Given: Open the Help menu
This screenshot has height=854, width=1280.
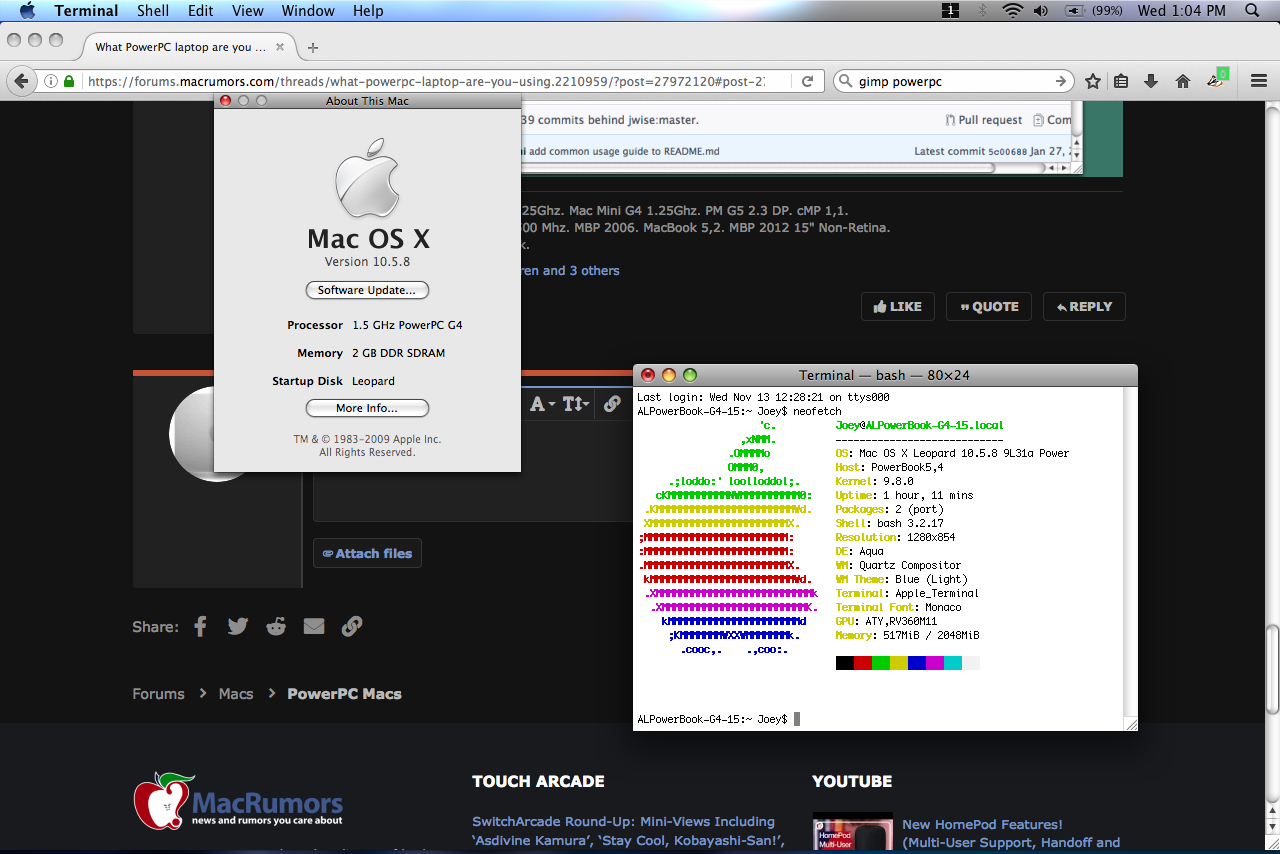Looking at the screenshot, I should coord(368,11).
